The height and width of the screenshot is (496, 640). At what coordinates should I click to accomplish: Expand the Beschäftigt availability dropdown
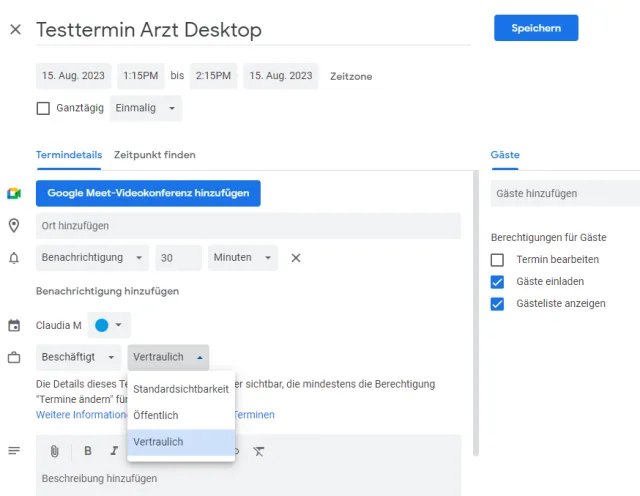78,357
